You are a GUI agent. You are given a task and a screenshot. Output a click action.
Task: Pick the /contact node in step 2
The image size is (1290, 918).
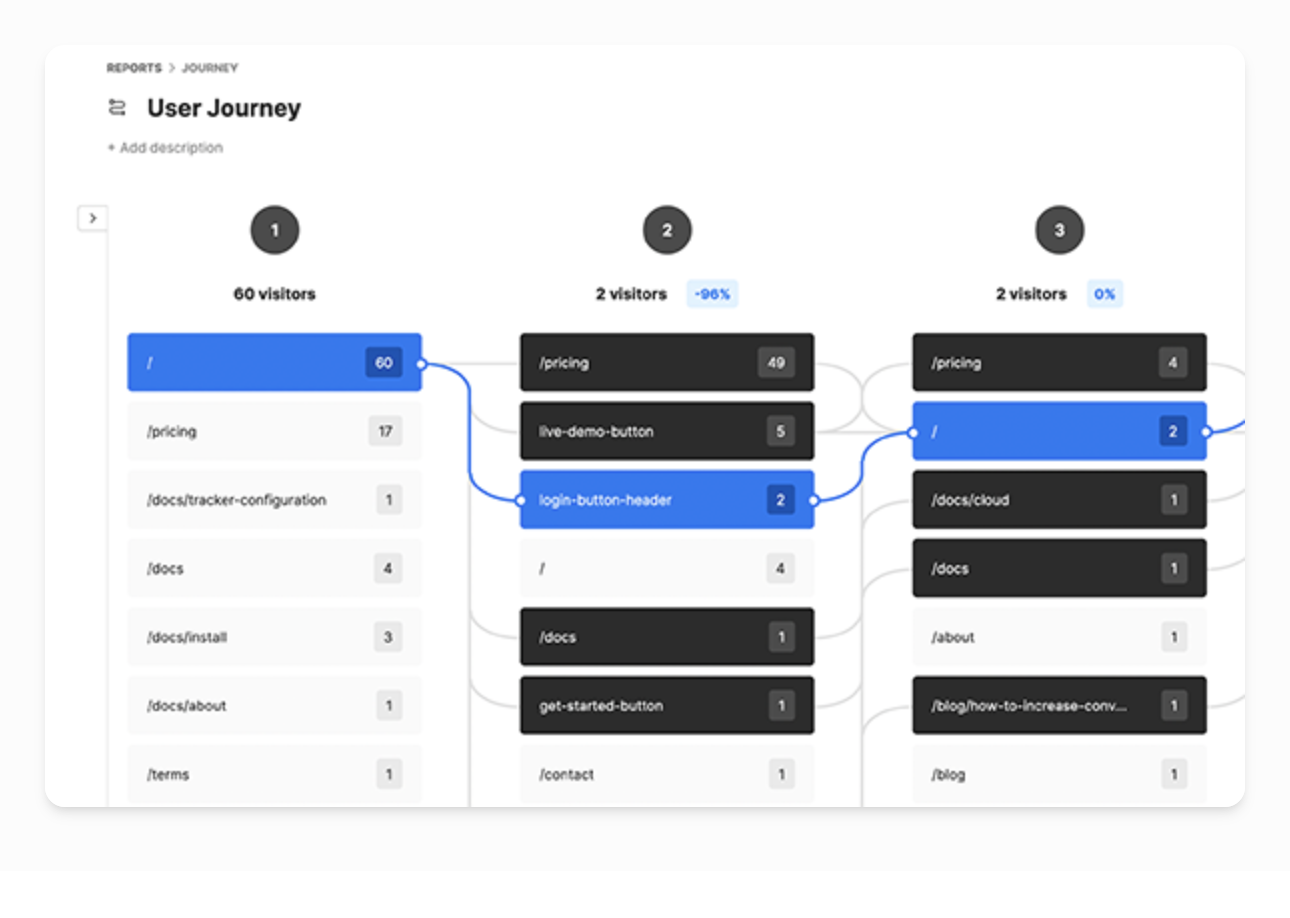666,774
